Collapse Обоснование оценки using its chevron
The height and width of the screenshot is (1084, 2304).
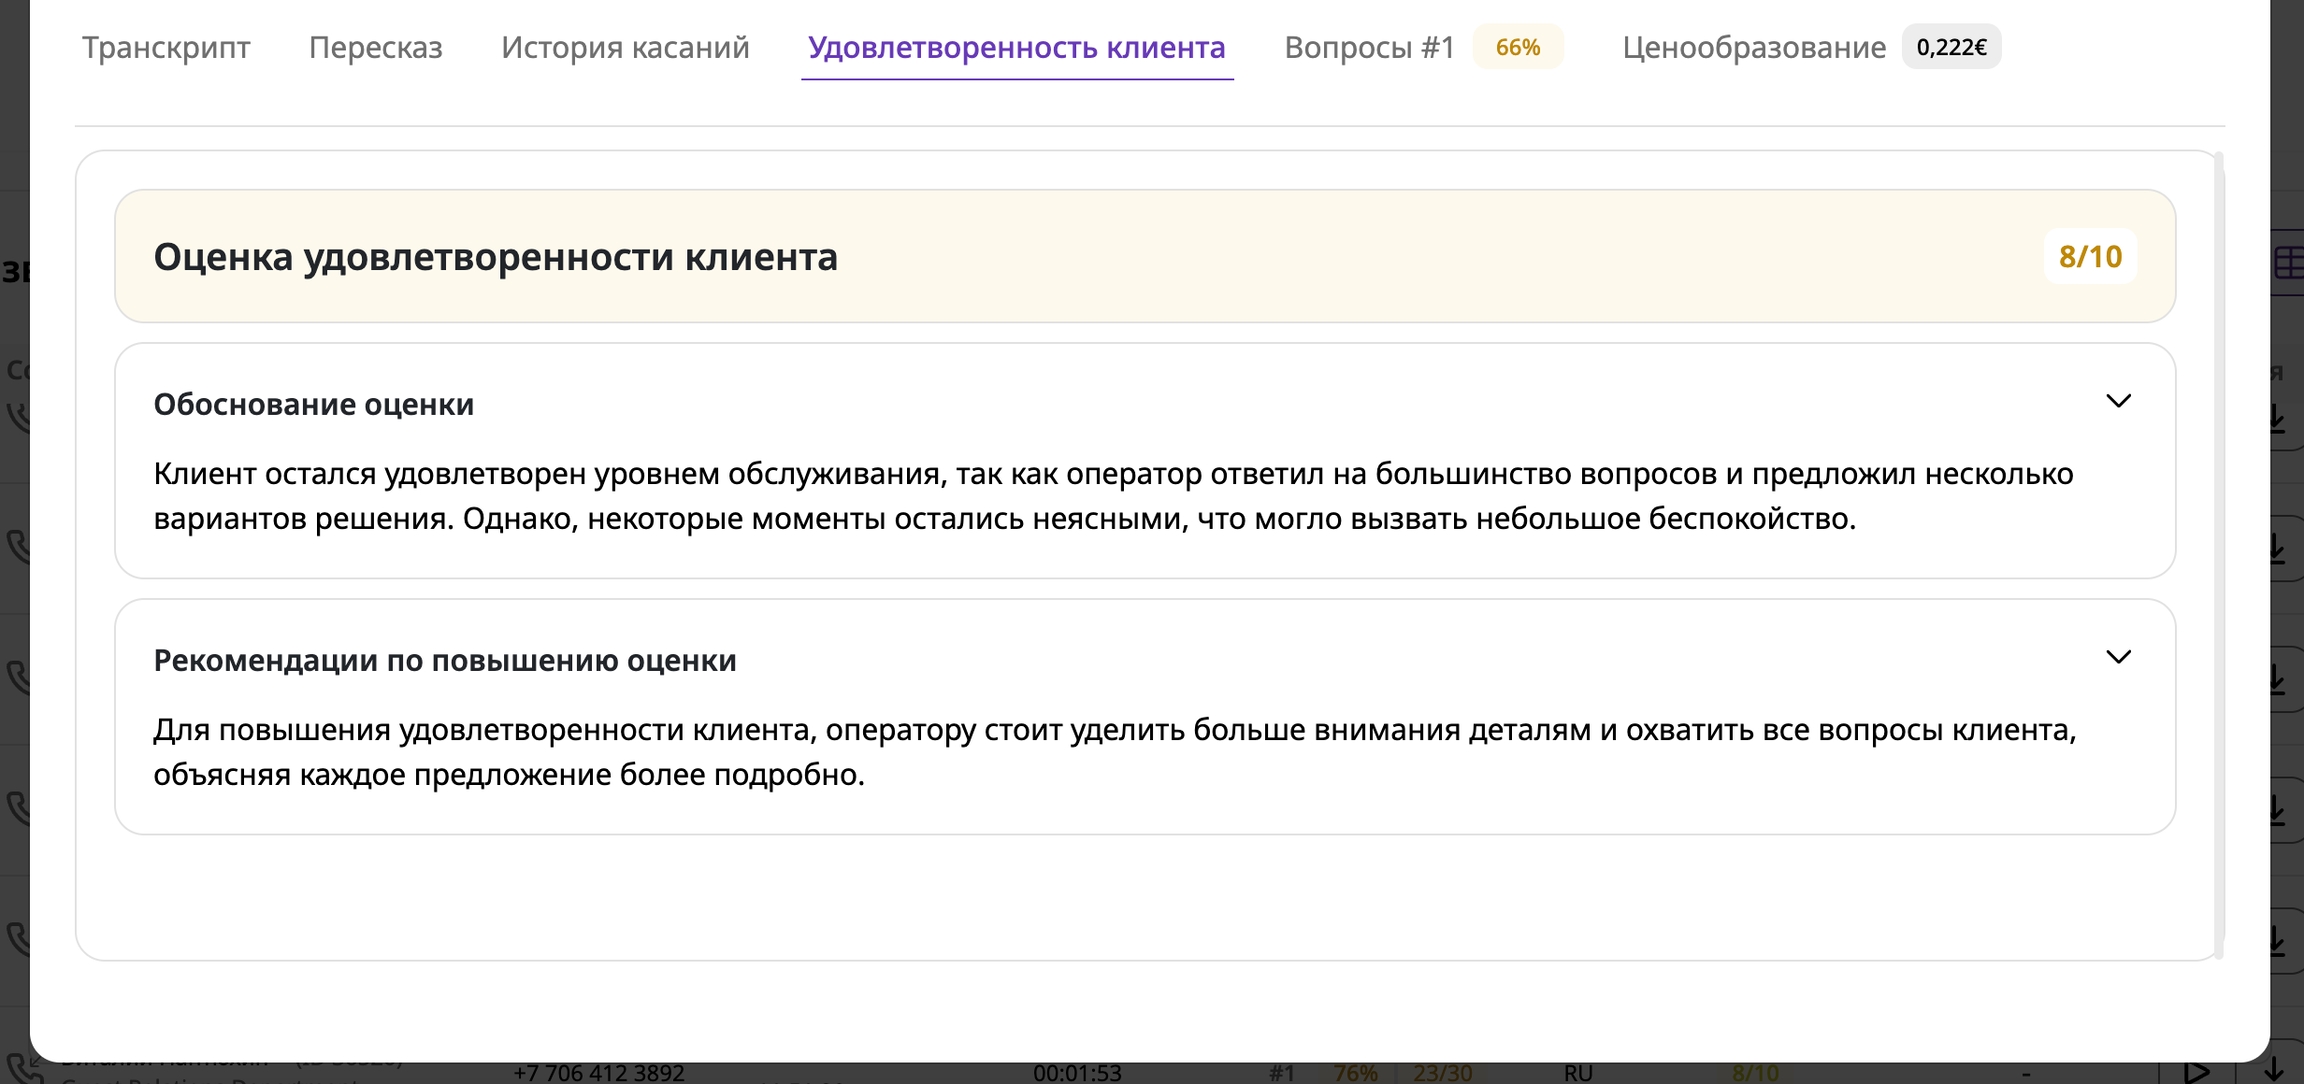(x=2118, y=402)
